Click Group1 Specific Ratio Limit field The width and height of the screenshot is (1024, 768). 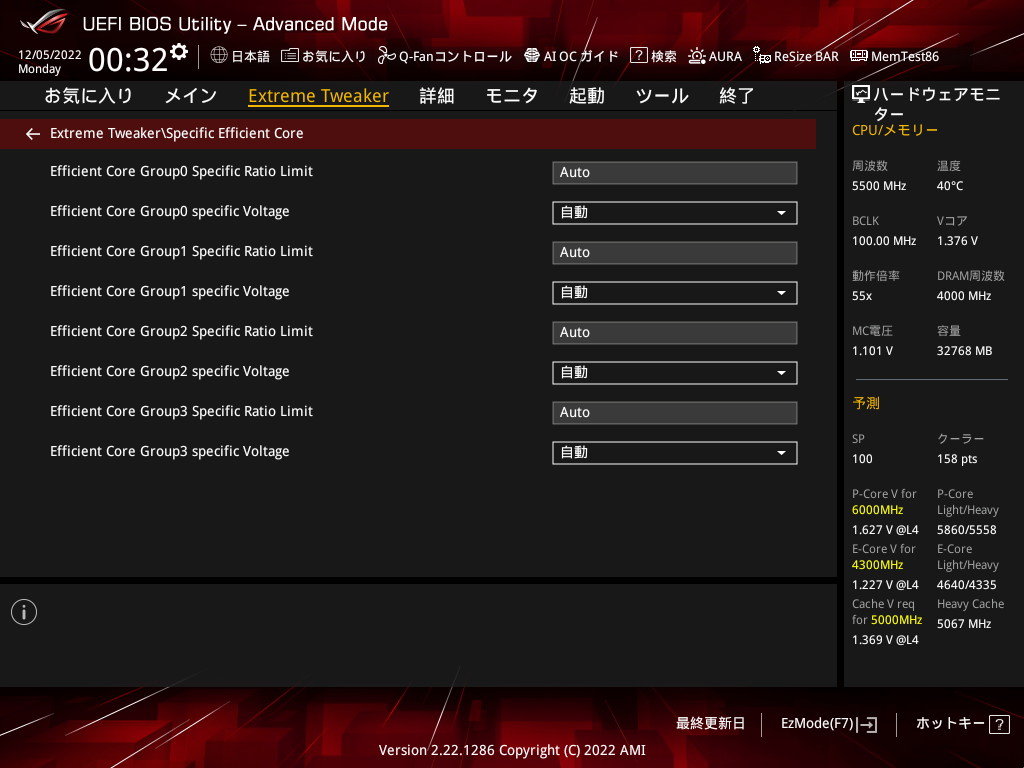pyautogui.click(x=675, y=253)
